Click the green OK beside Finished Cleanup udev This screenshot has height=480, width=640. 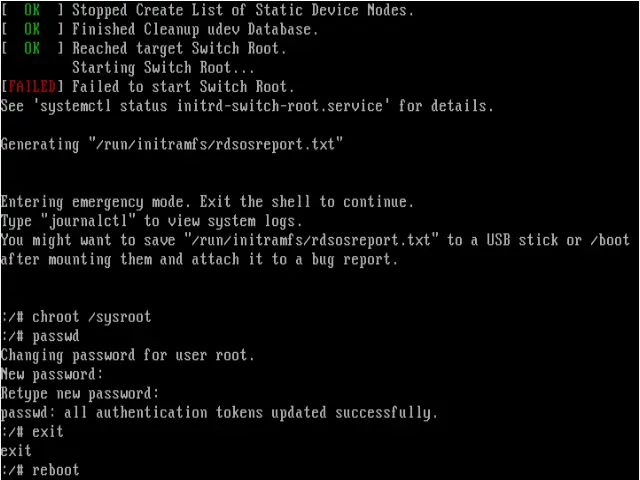point(32,29)
